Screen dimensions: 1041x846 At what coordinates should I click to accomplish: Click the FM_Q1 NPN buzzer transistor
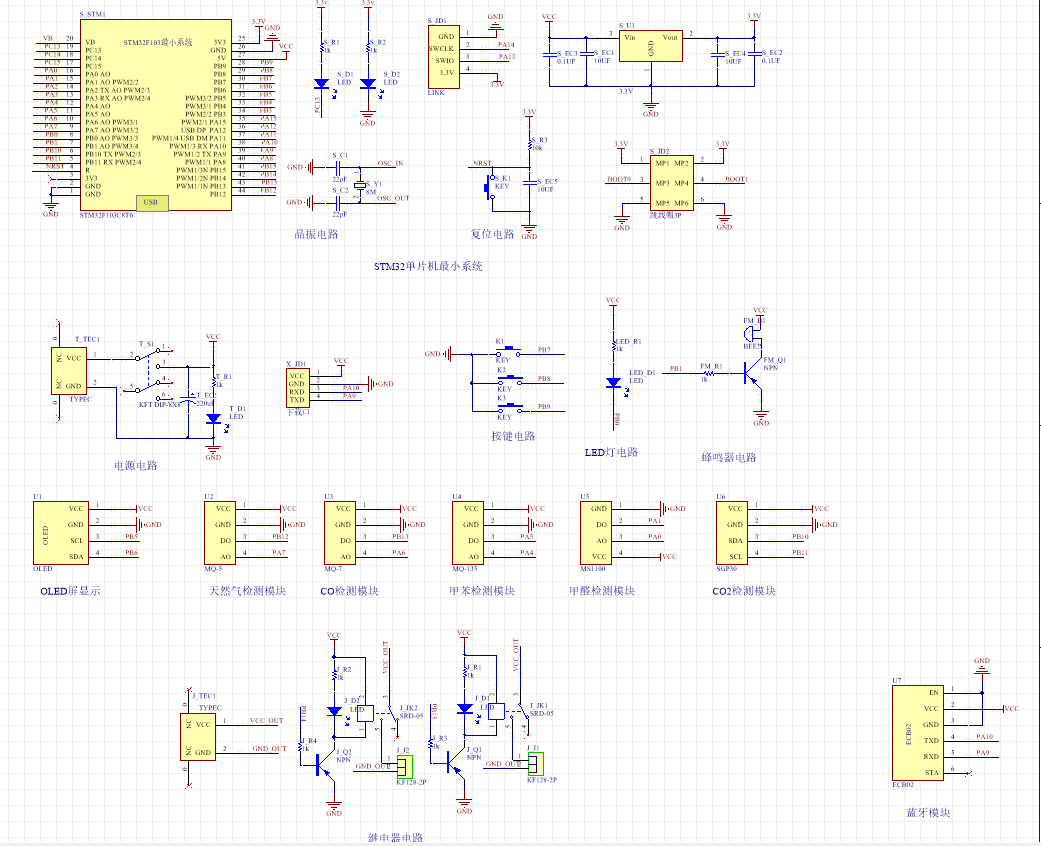click(x=747, y=373)
